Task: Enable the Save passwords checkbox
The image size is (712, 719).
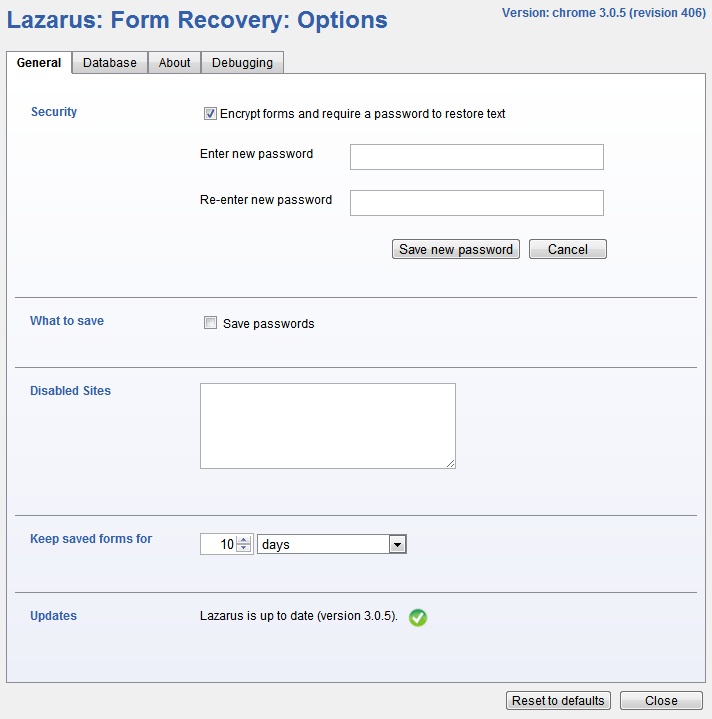Action: pos(210,323)
